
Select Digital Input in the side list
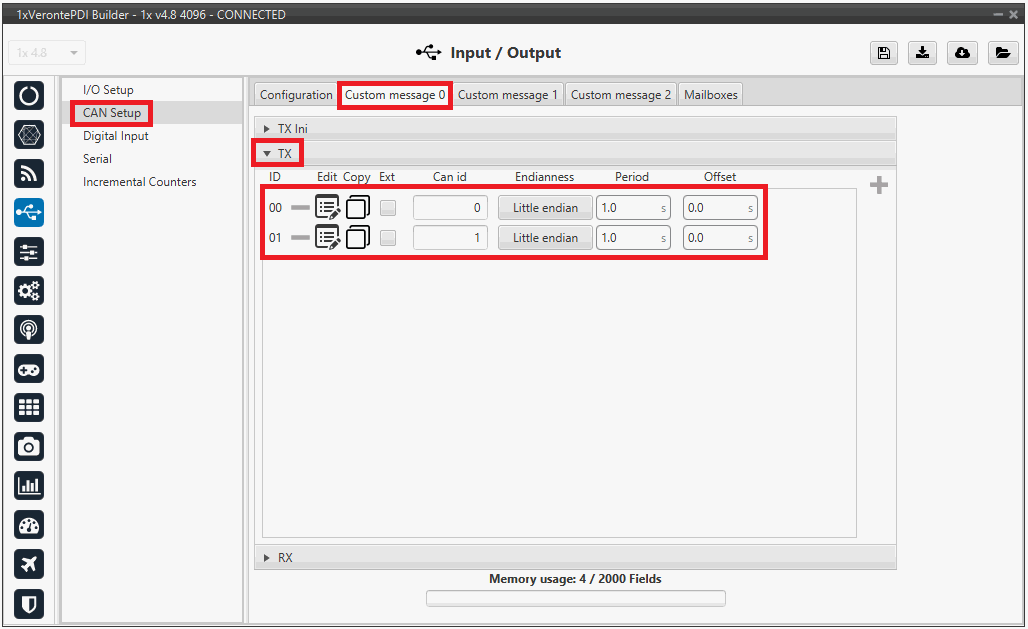point(115,136)
